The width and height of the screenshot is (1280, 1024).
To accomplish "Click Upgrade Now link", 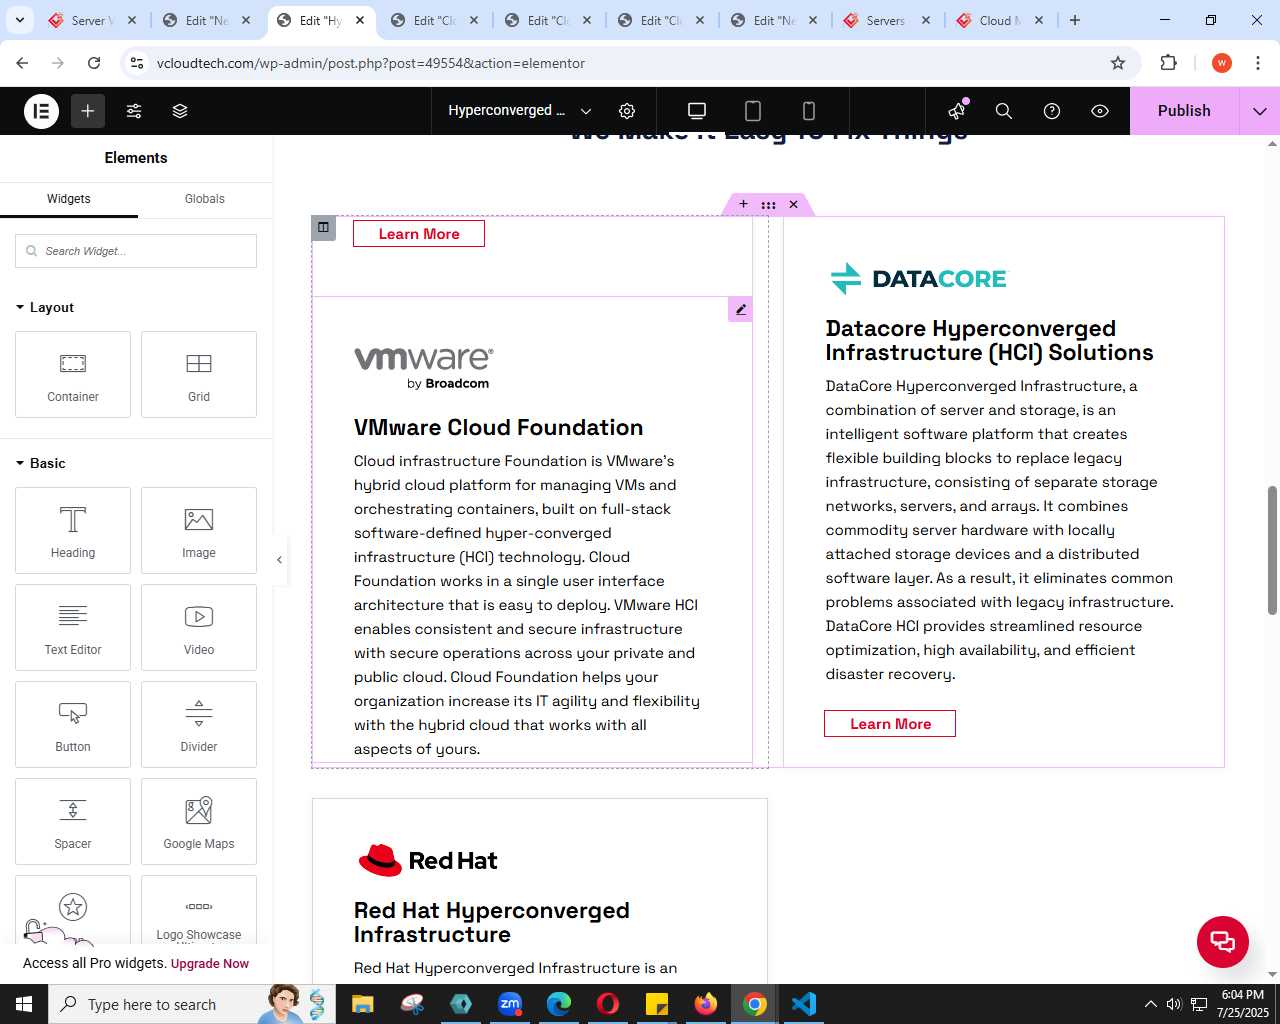I will pyautogui.click(x=210, y=964).
